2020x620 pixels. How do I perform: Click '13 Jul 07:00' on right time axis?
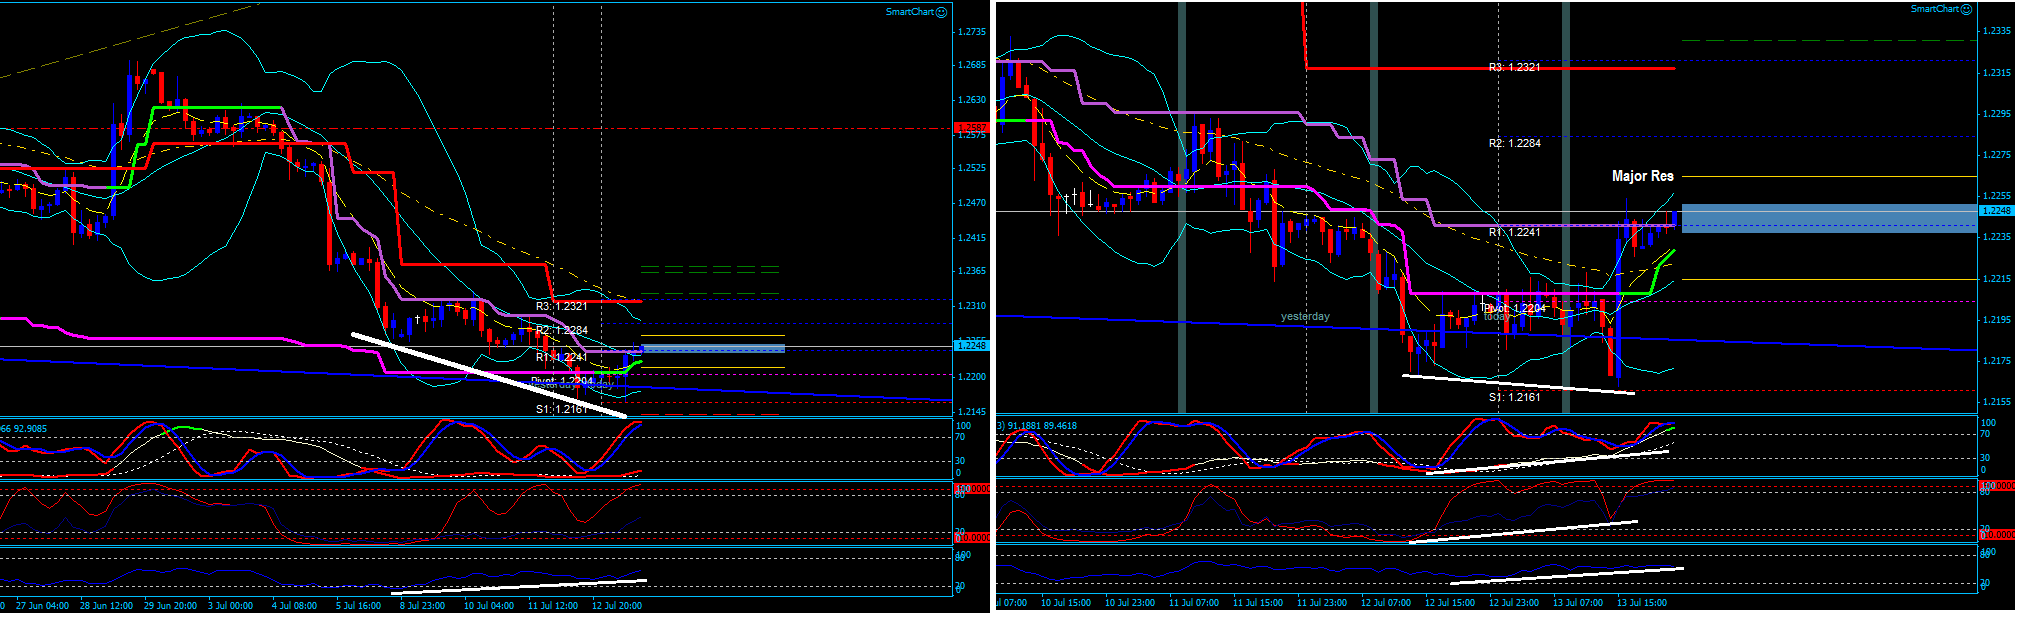click(1577, 603)
